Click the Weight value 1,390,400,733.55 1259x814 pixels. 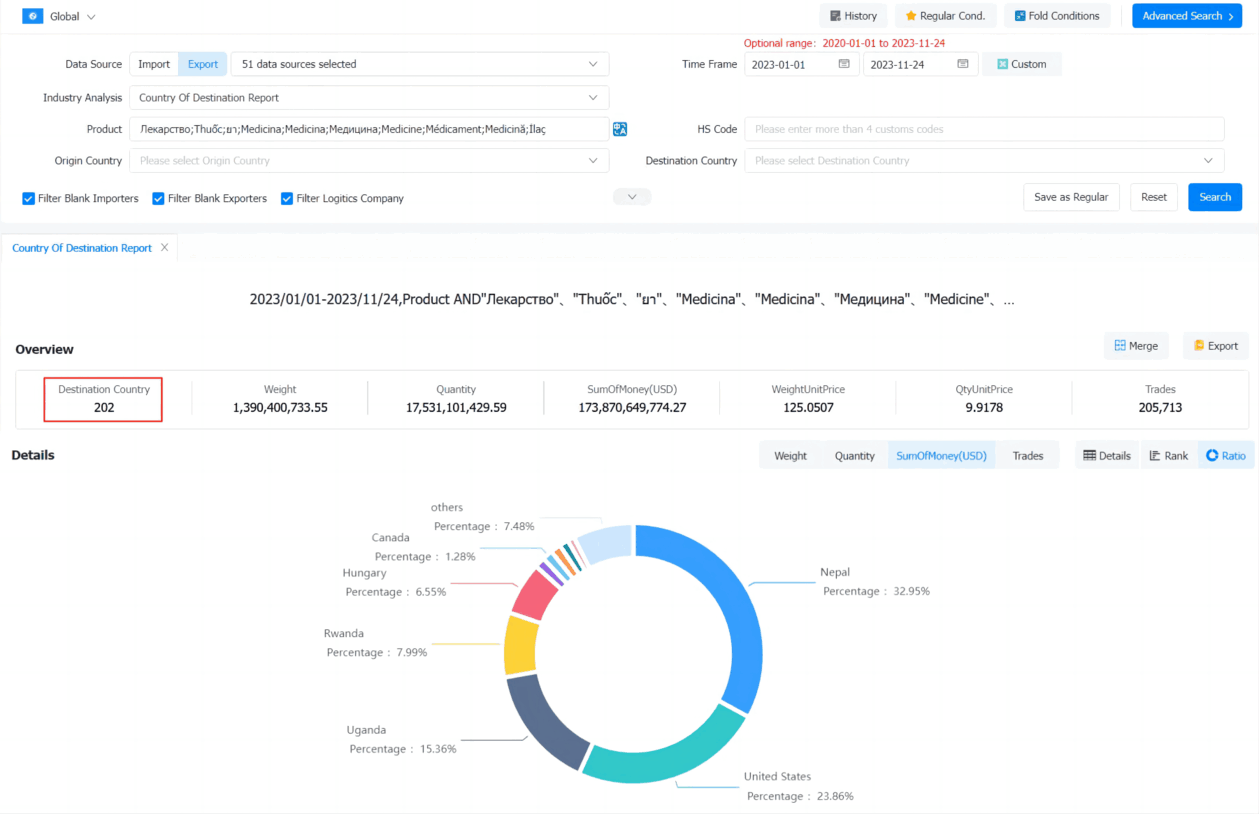[280, 408]
